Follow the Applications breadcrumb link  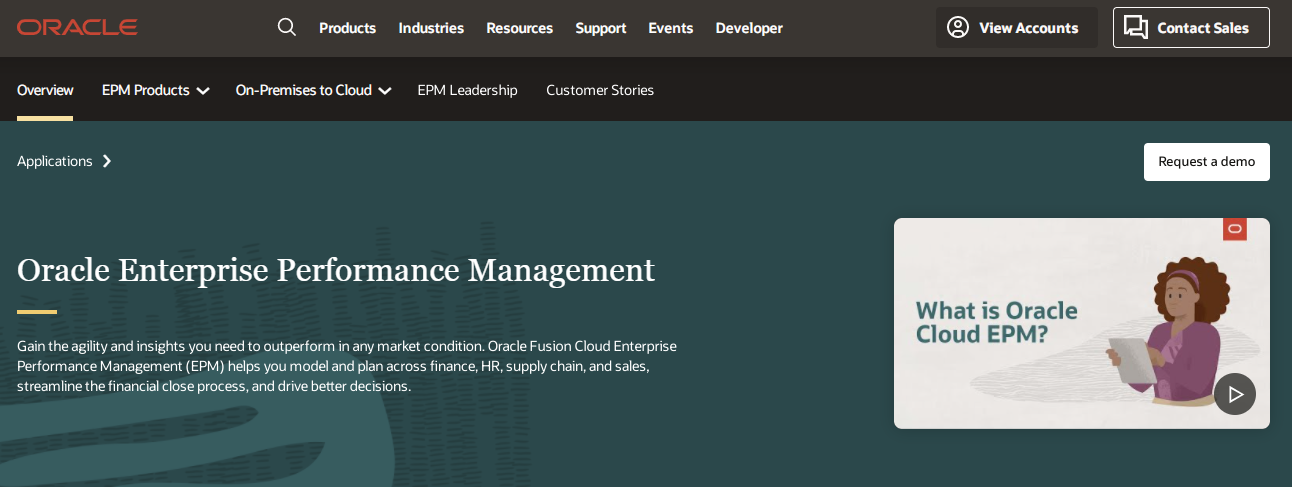click(x=55, y=161)
